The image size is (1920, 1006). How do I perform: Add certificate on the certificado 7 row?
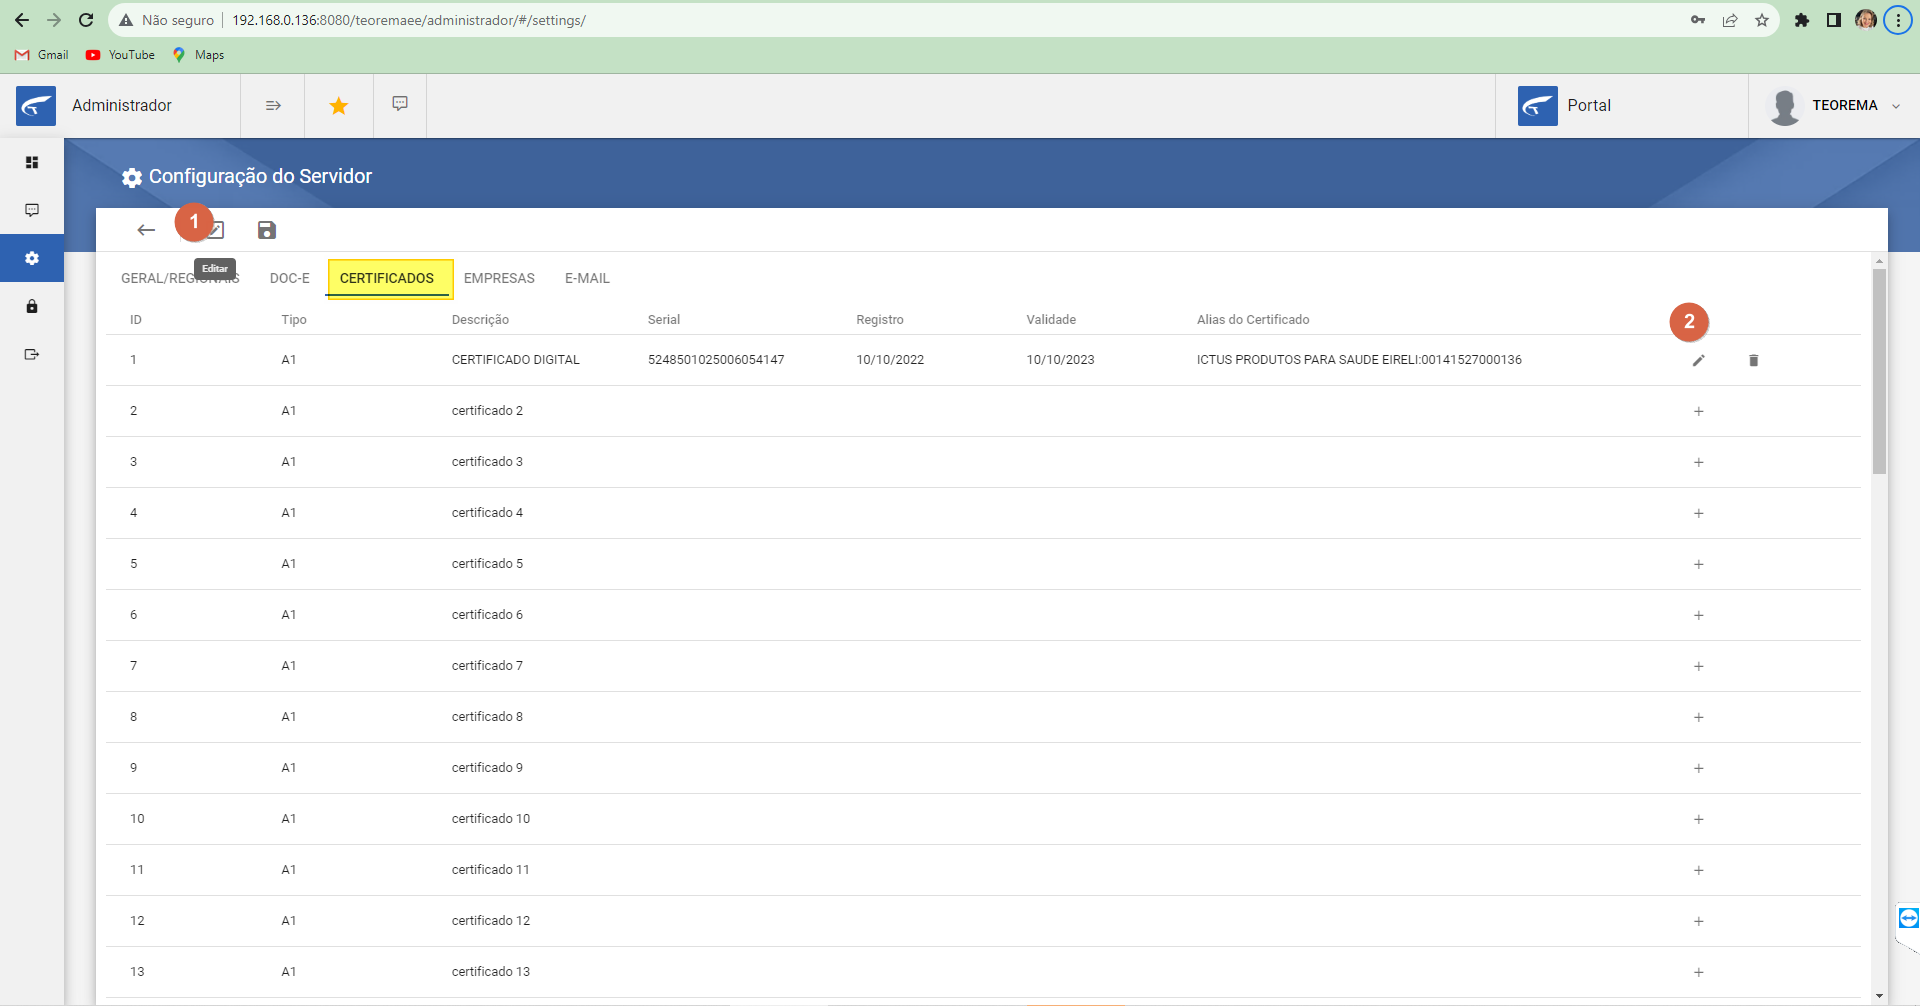(1698, 666)
